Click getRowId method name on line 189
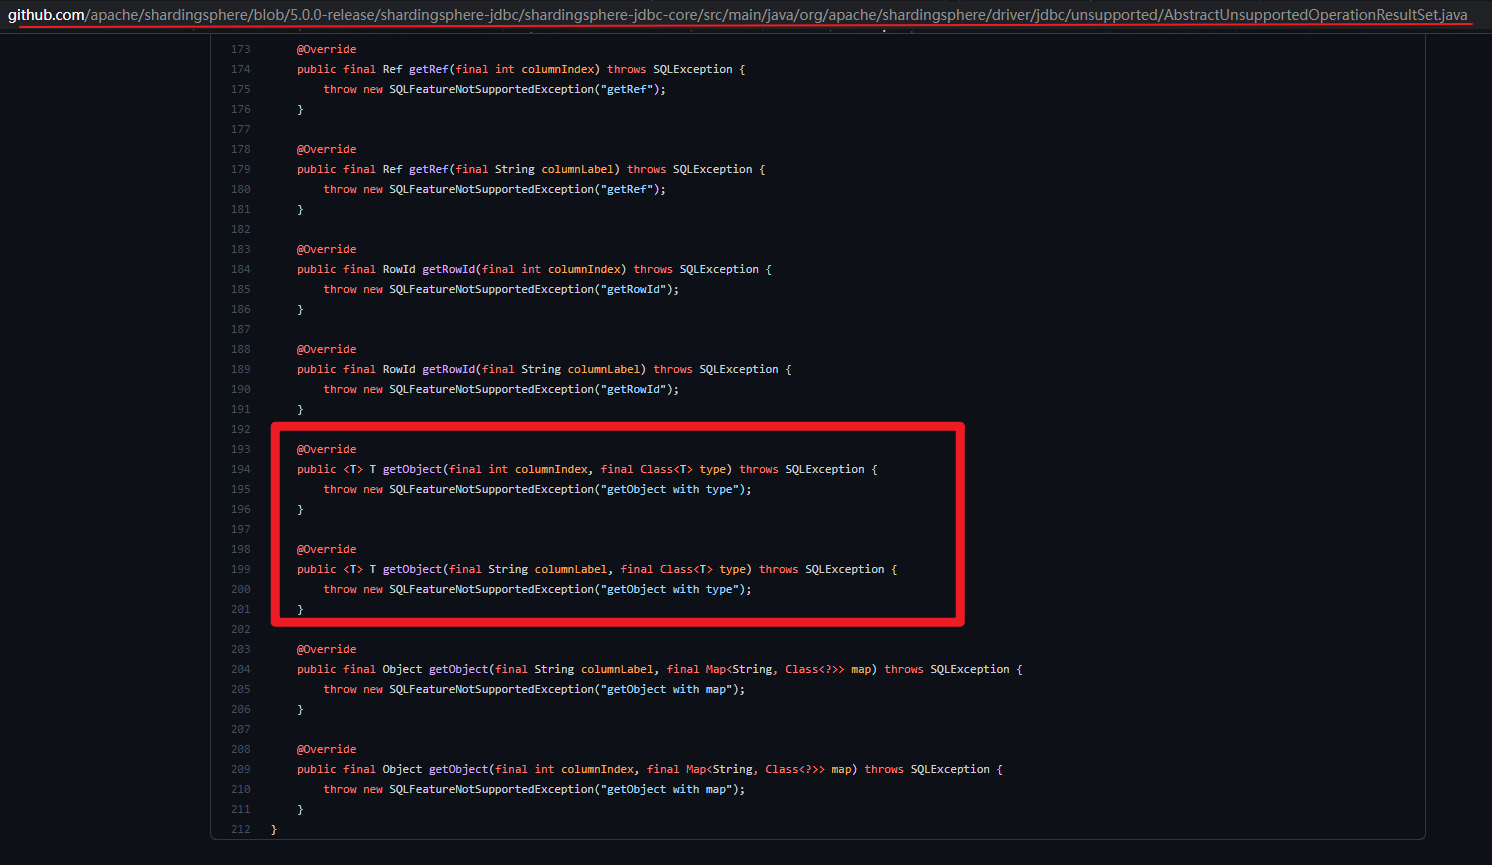The image size is (1492, 865). point(449,369)
